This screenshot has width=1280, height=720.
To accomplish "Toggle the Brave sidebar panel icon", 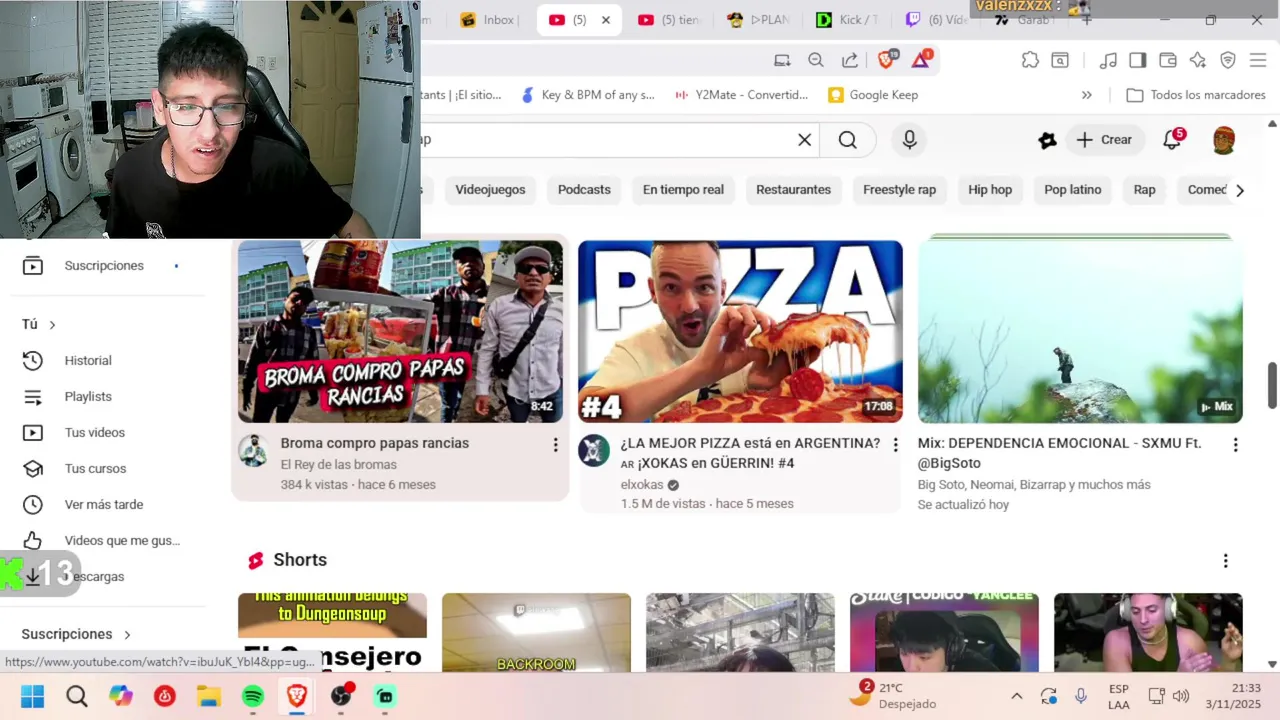I will (1137, 60).
